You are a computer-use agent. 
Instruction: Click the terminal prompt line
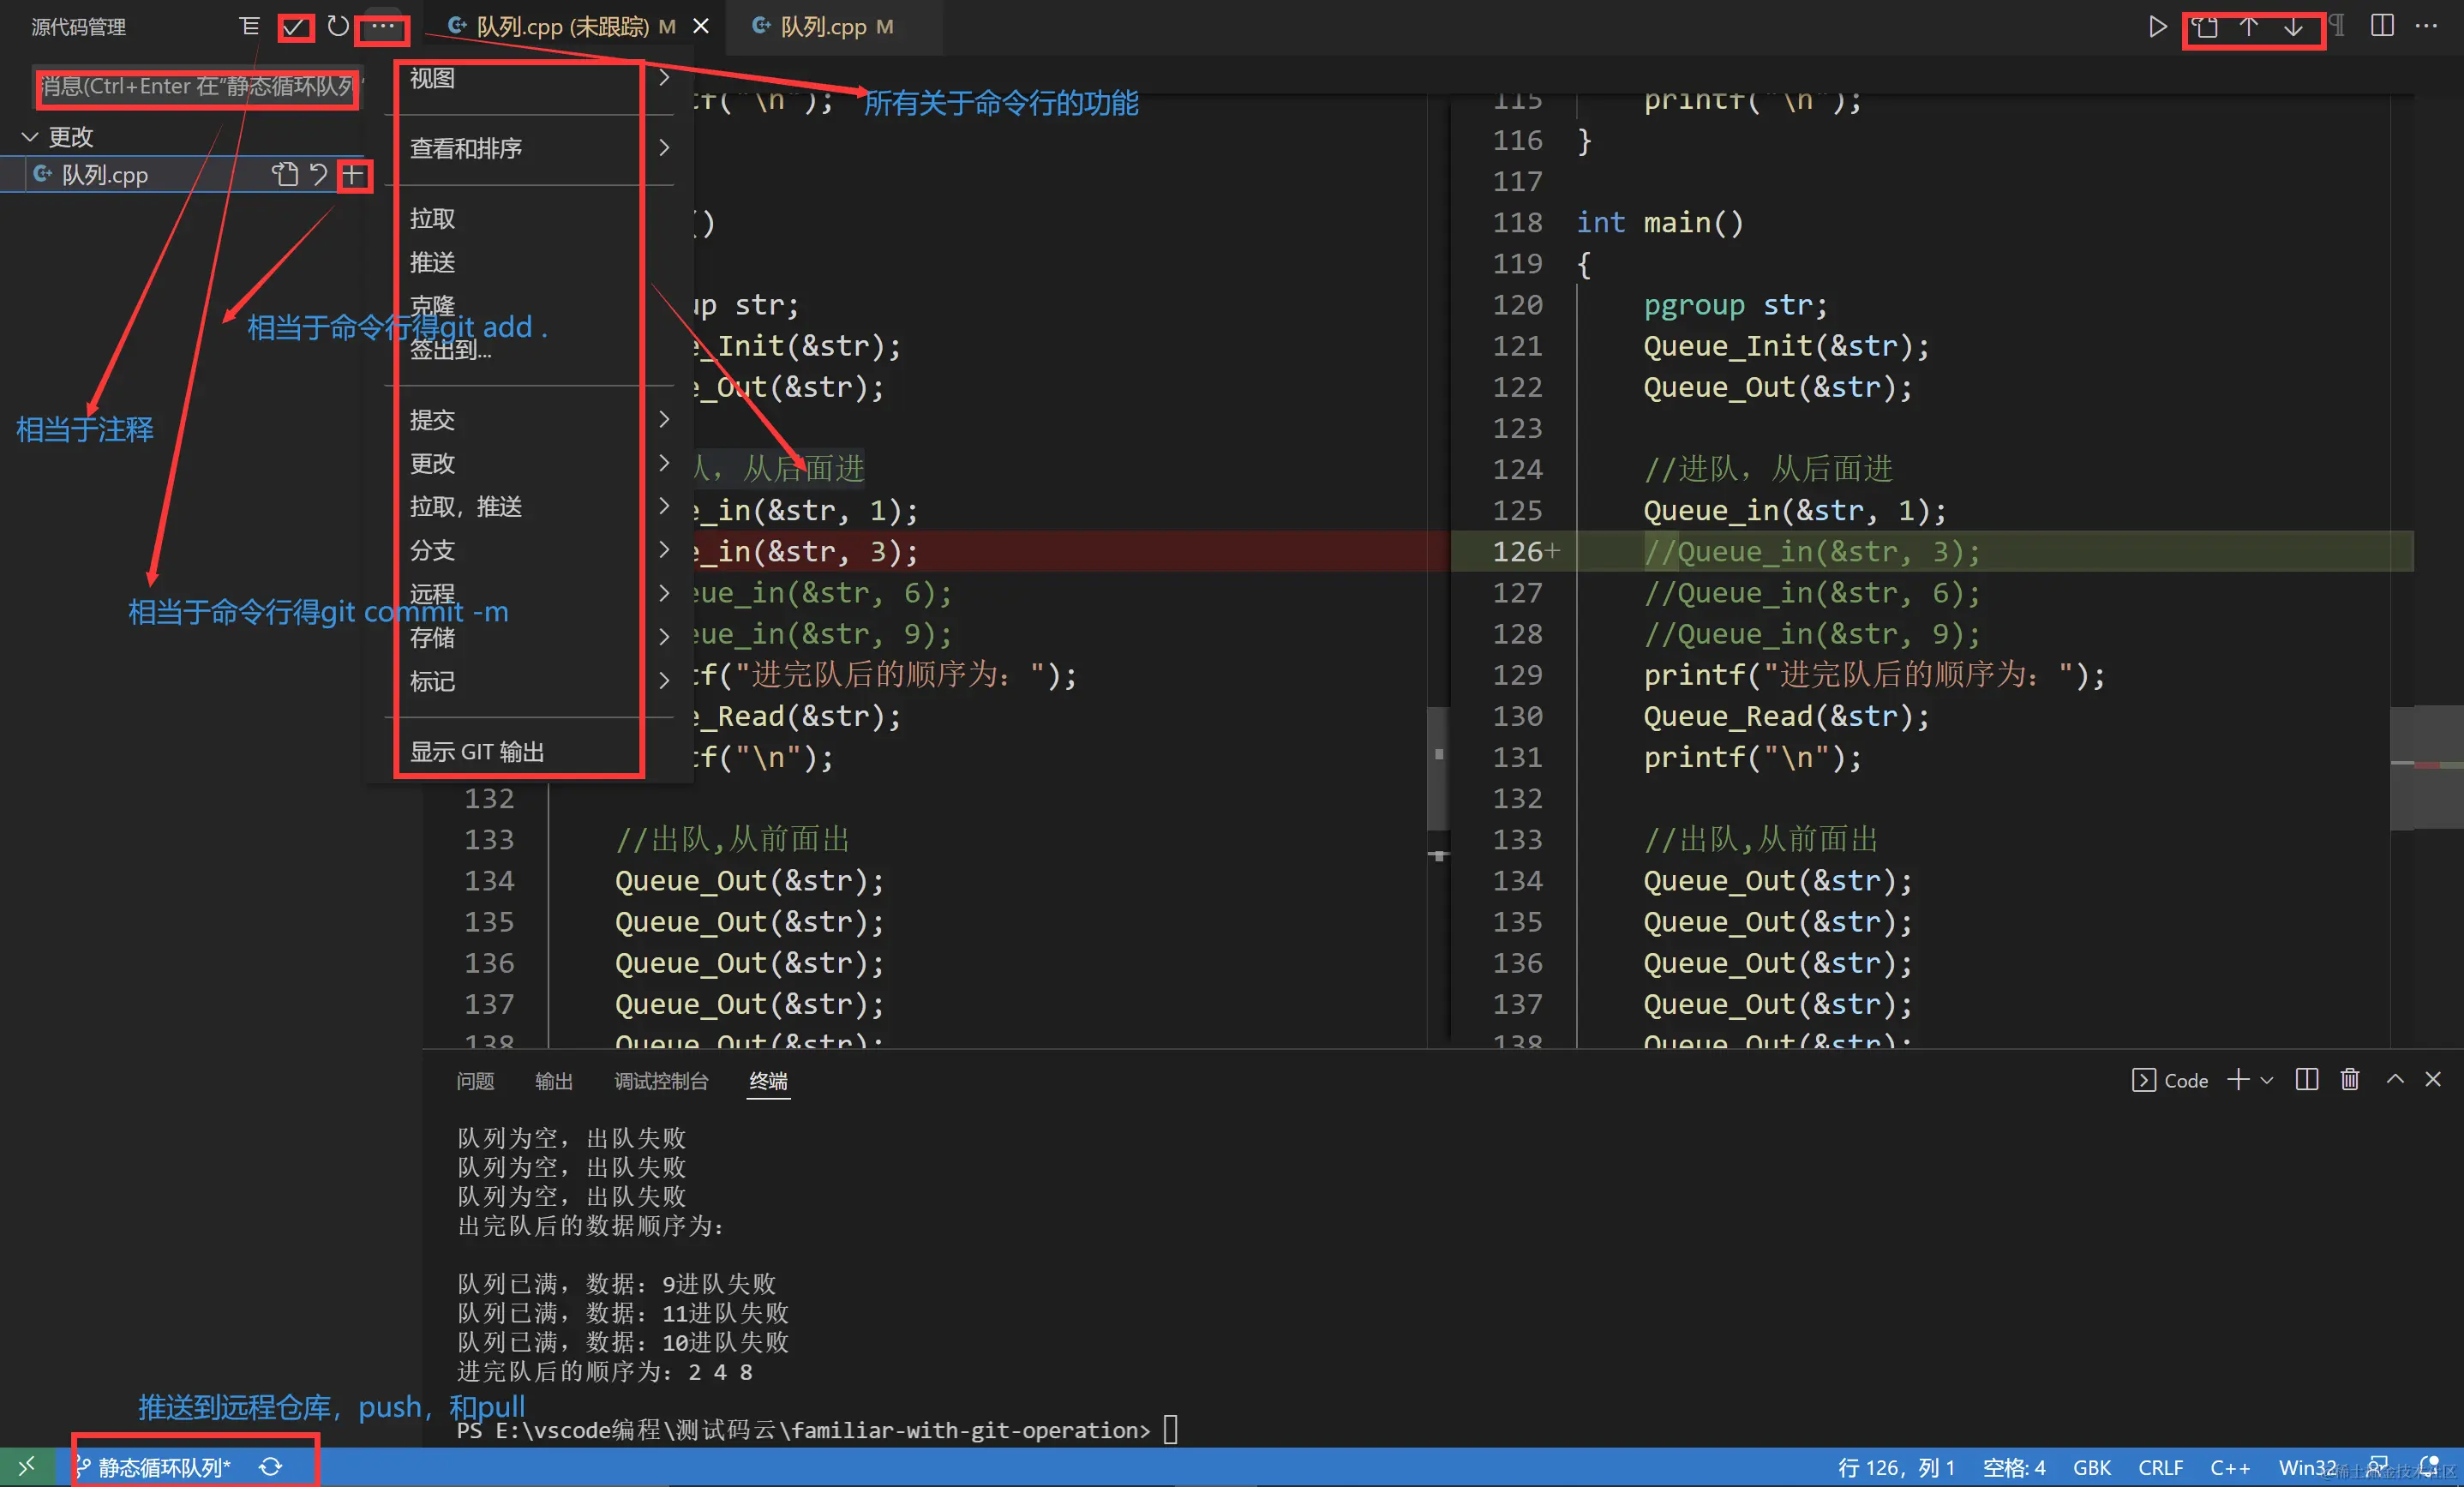(818, 1429)
